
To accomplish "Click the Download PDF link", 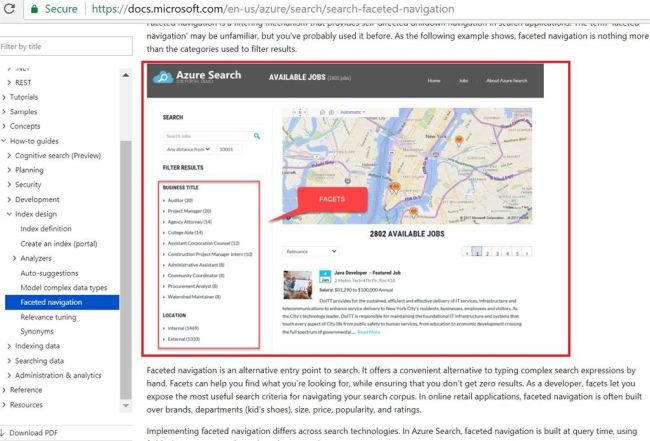I will (33, 433).
